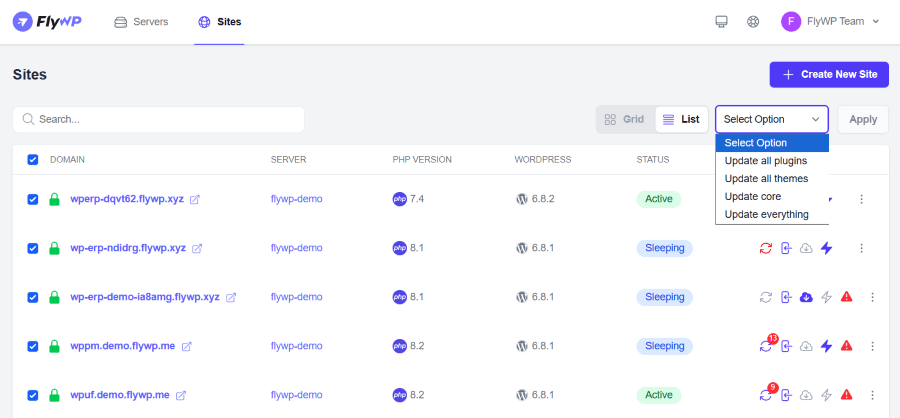Open the wp-erp-demo-ia8amg.flywp.xyz site link
The width and height of the screenshot is (900, 418).
coord(145,297)
